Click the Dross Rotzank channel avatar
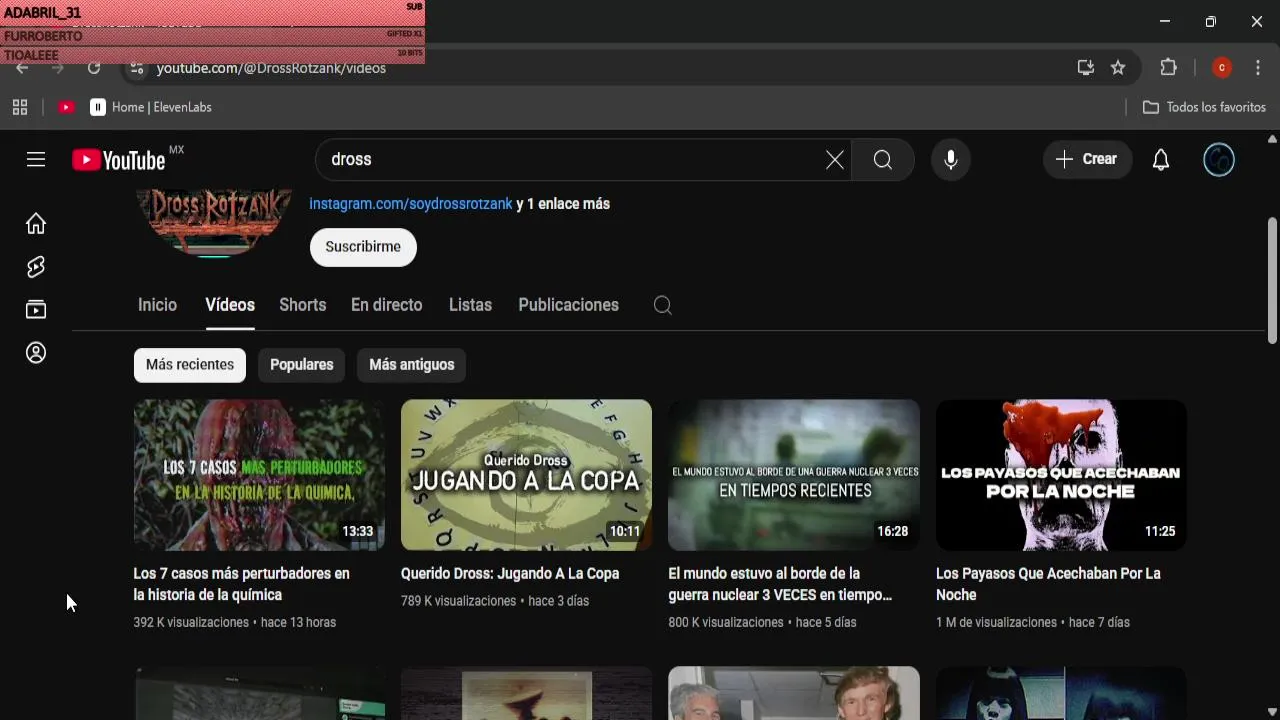Screen dimensions: 1280x720 213,222
